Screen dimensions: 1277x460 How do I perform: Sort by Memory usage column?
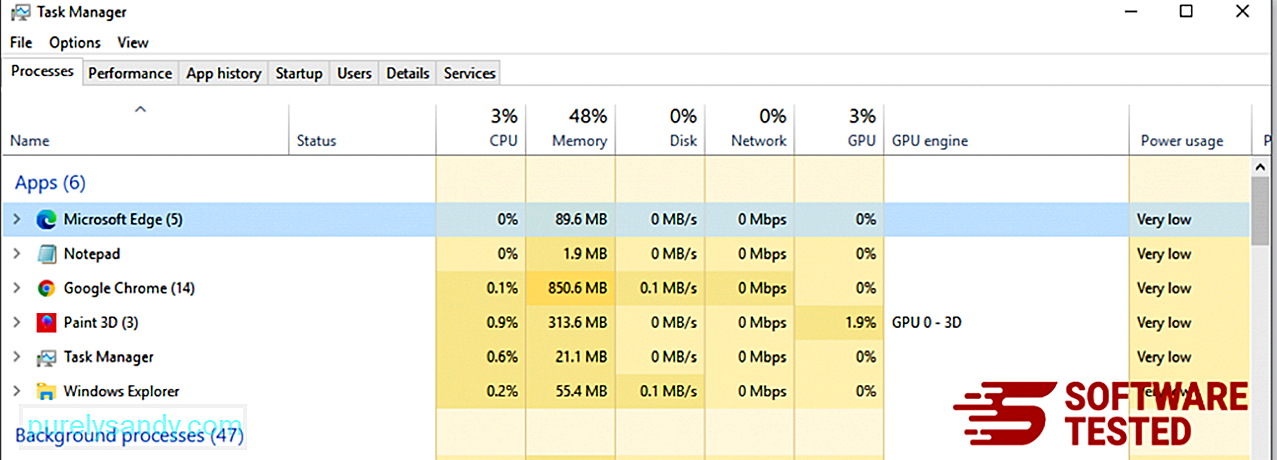[x=570, y=128]
